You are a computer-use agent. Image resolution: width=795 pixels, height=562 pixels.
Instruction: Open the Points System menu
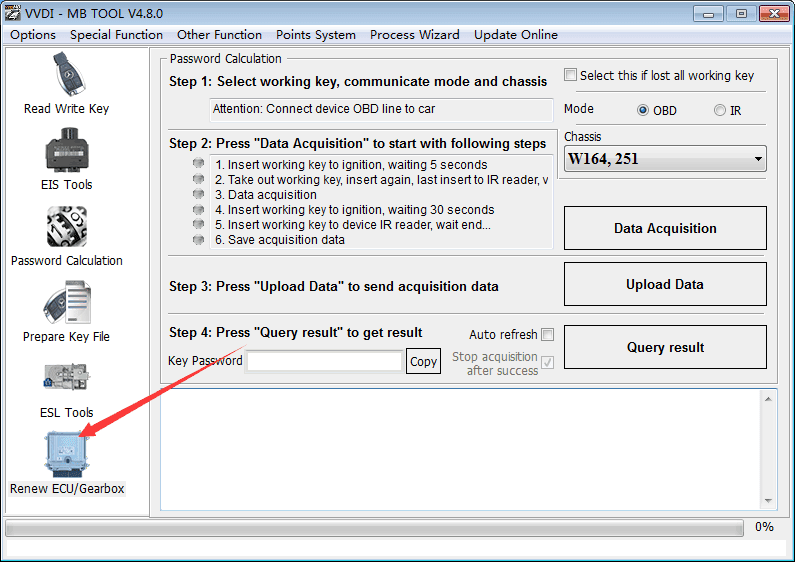click(316, 34)
